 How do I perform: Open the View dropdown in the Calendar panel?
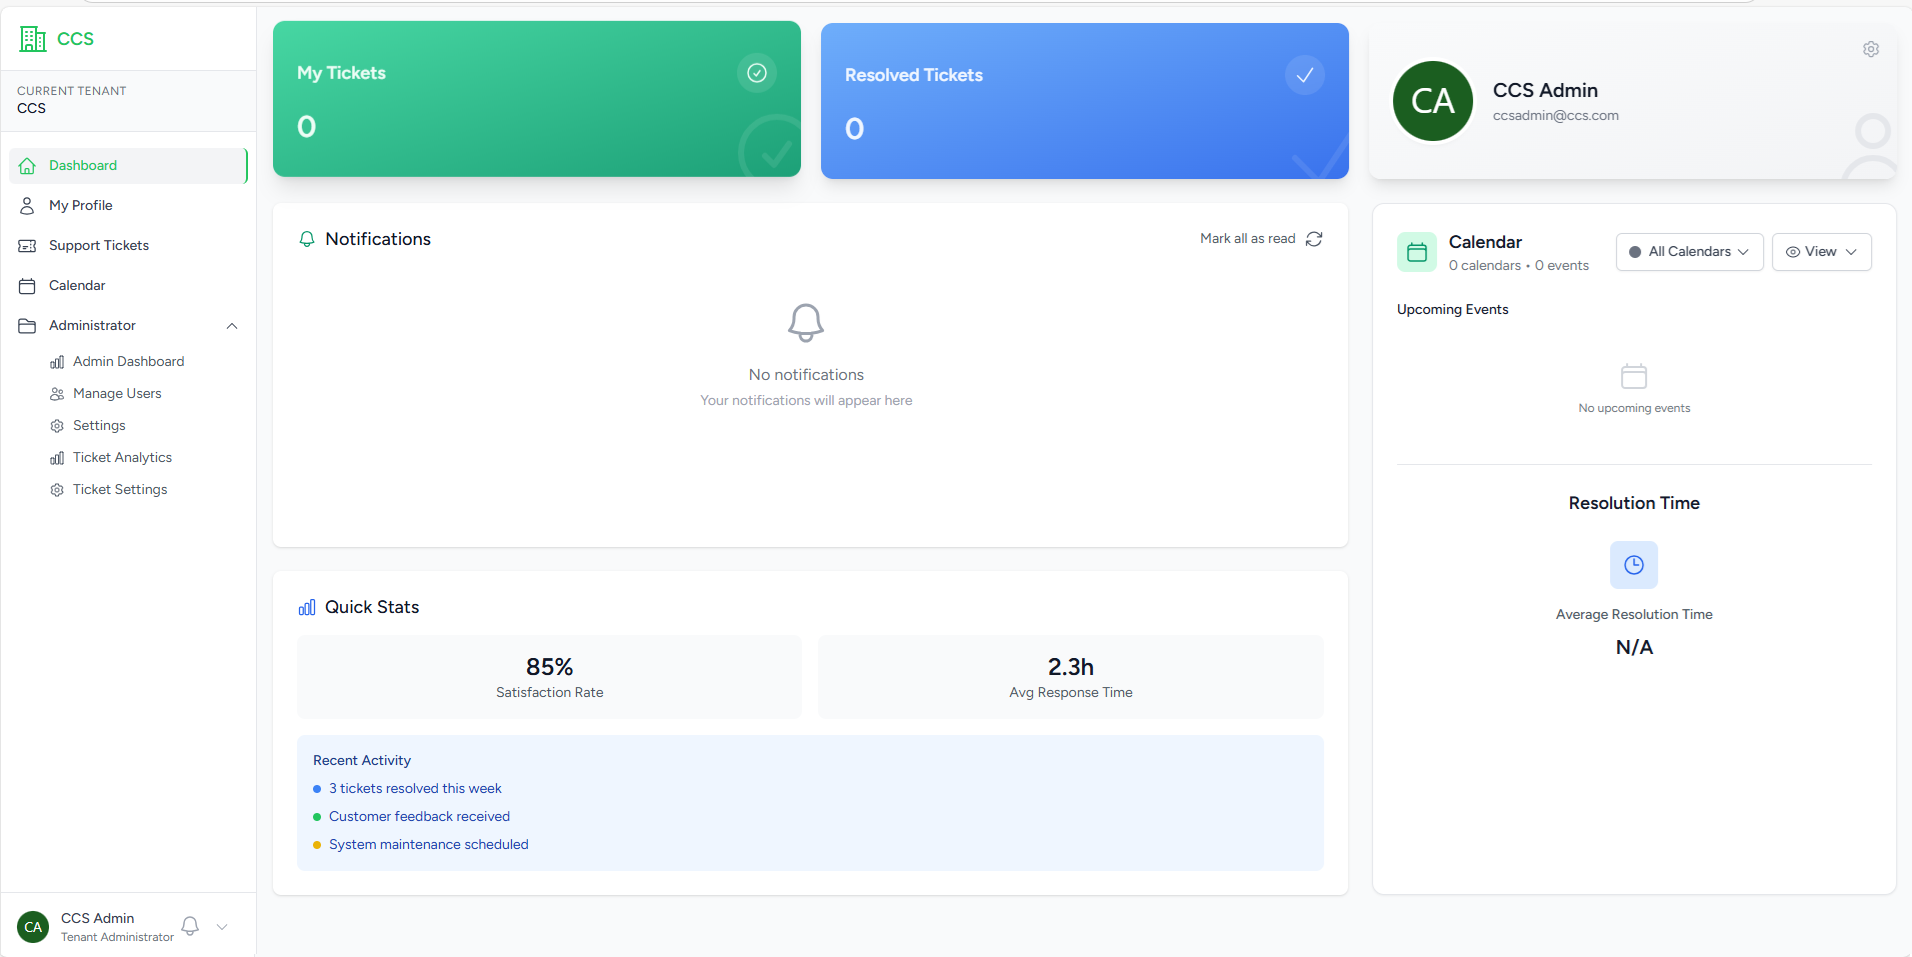[1821, 251]
